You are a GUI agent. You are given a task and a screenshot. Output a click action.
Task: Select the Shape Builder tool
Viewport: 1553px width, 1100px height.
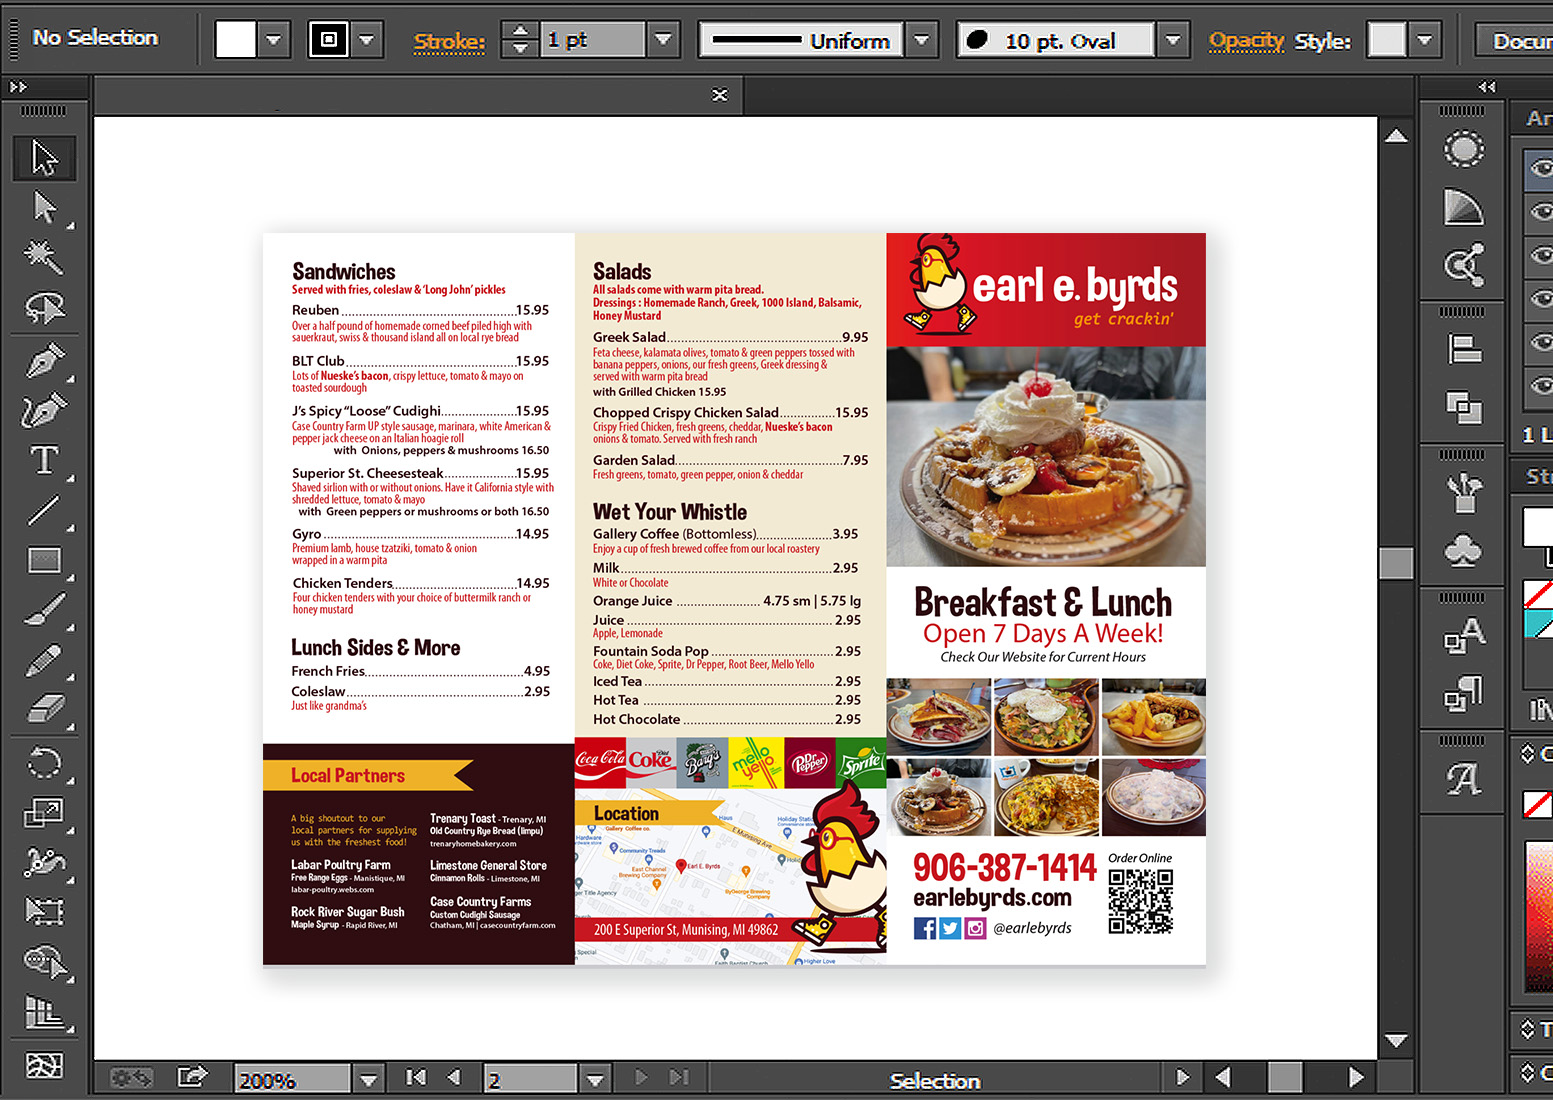(45, 961)
